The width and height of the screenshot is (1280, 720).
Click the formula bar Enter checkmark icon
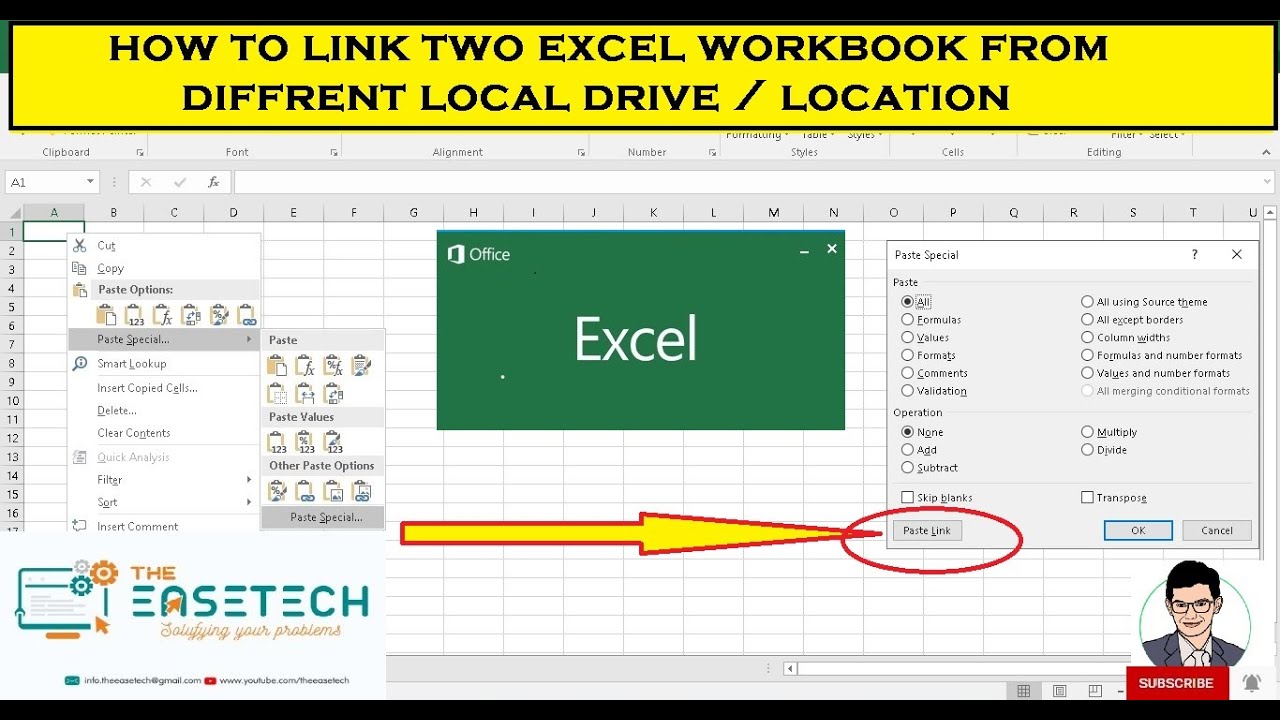[180, 182]
